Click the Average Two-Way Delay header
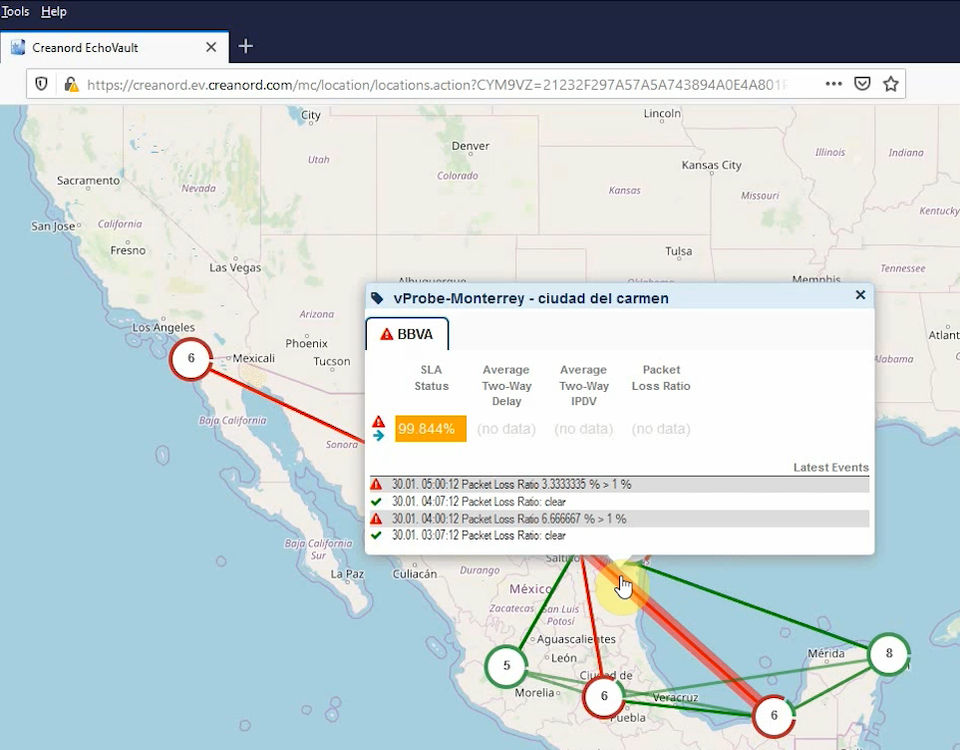Screen dimensions: 960x750 pyautogui.click(x=506, y=386)
